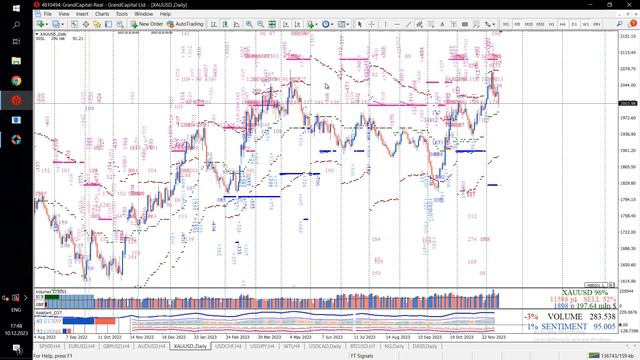Expand the New Chart dropdown arrow
The image size is (640, 360).
point(47,24)
